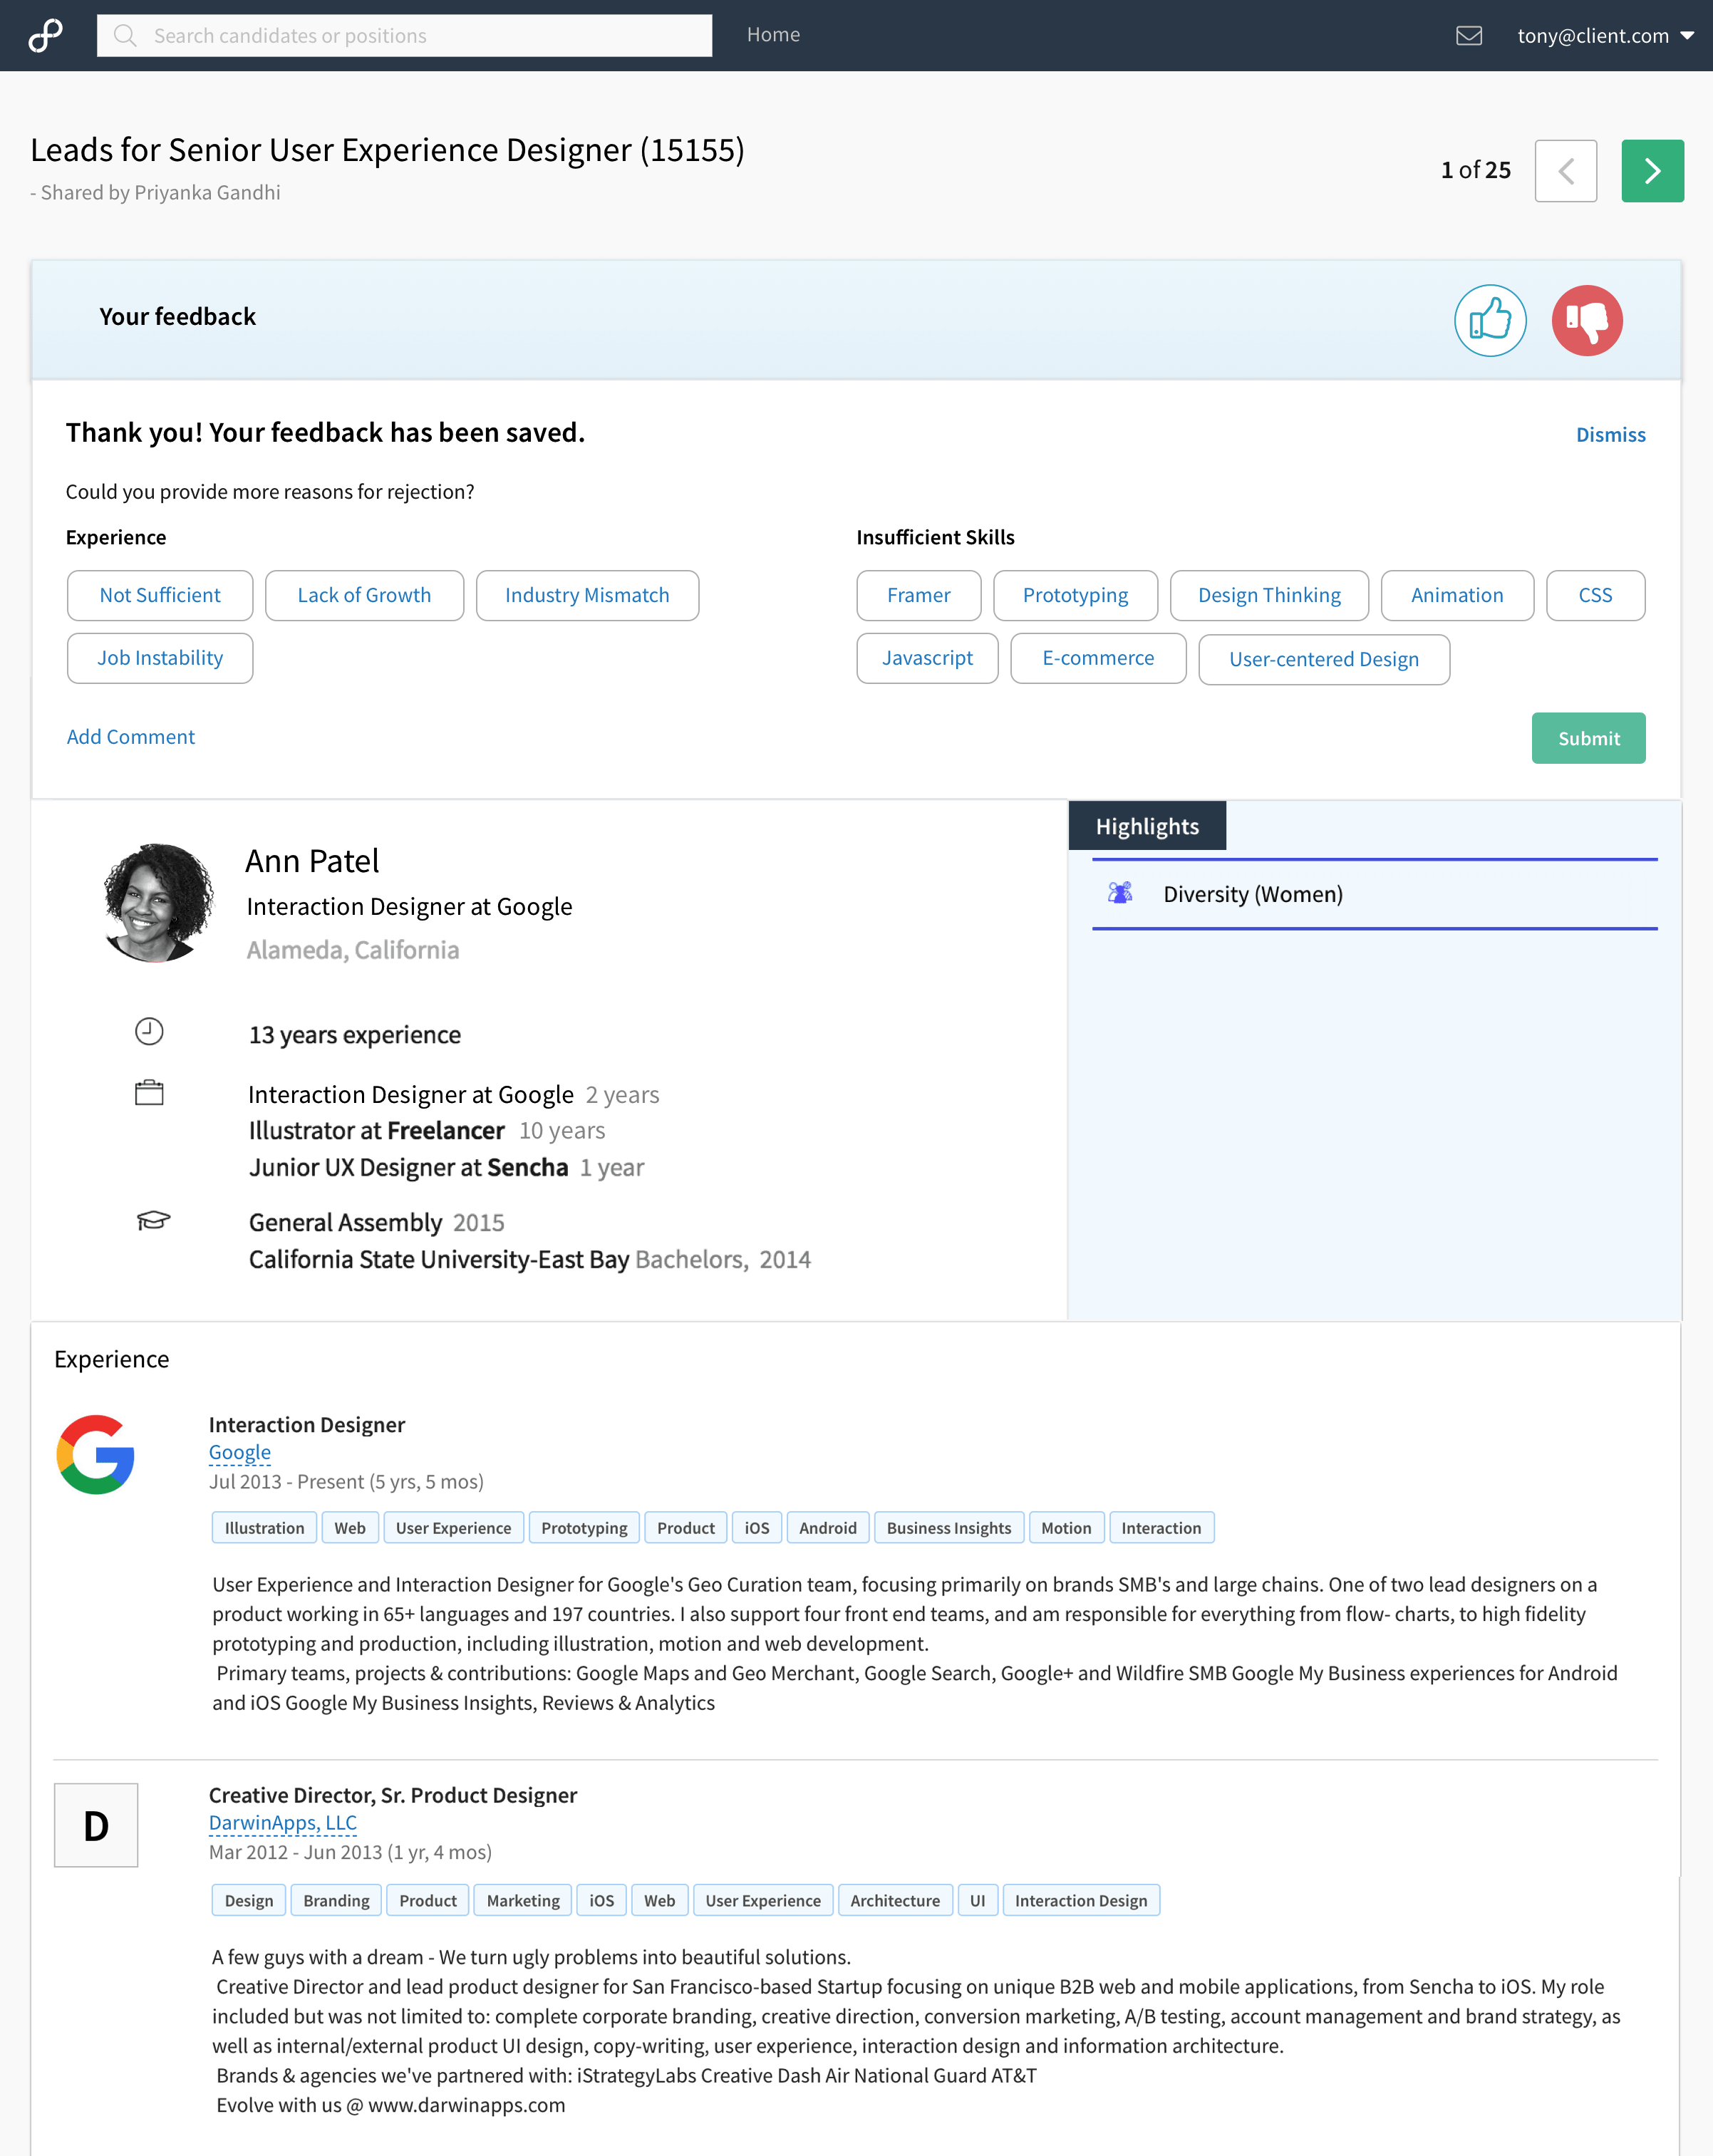
Task: Click the Ann Patel name heading
Action: click(312, 861)
